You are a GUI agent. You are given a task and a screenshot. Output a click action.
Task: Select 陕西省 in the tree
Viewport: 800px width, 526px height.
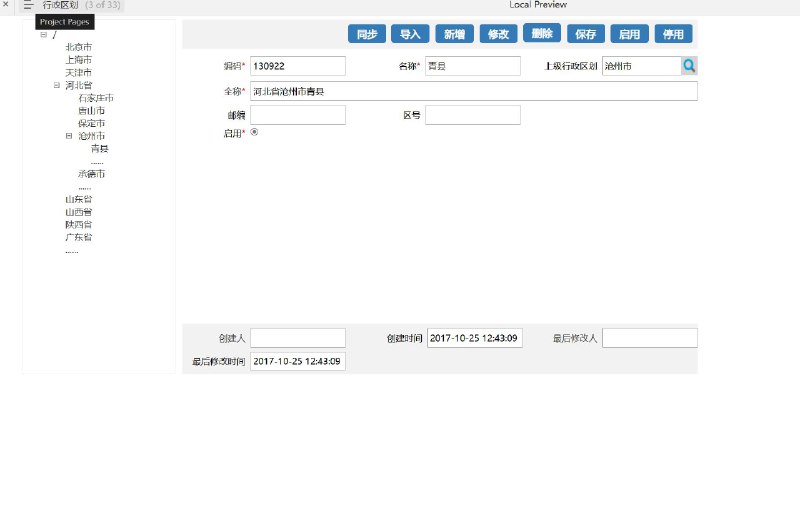click(x=79, y=224)
